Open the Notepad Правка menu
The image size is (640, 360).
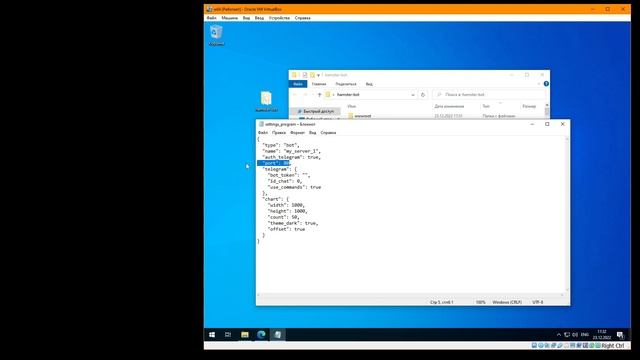tap(279, 133)
